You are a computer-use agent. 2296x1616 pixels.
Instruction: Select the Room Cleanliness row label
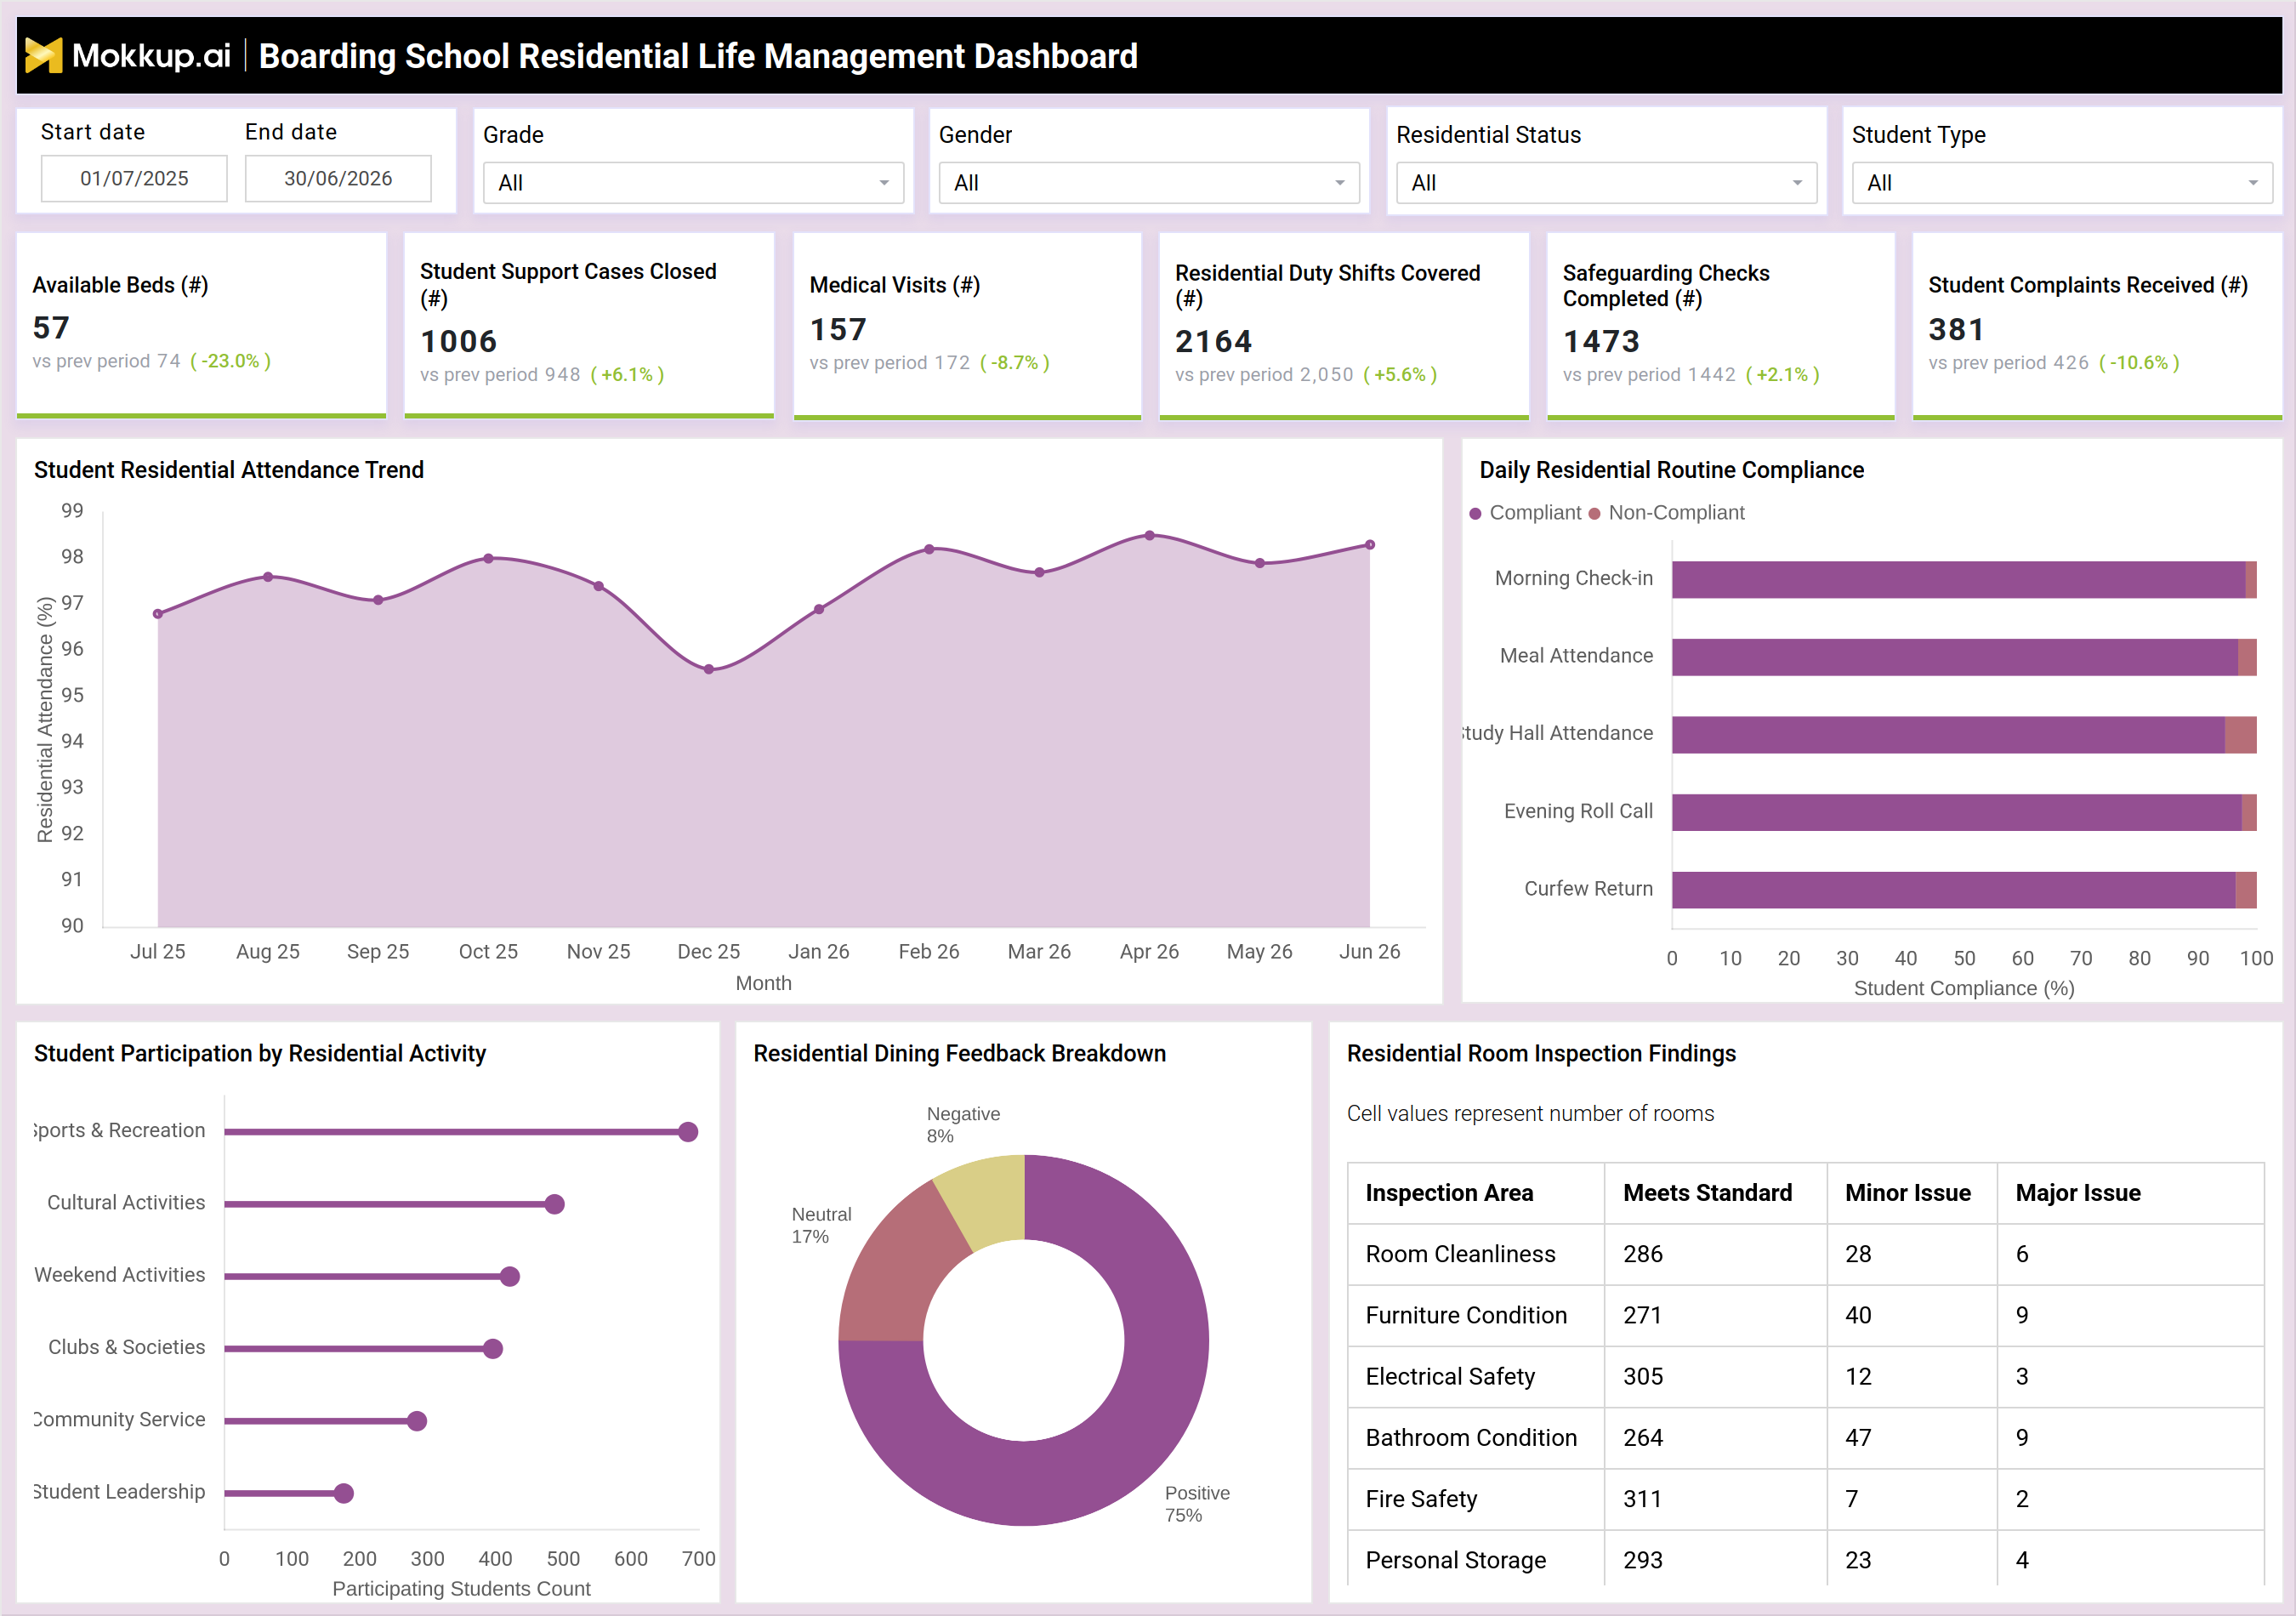1460,1254
